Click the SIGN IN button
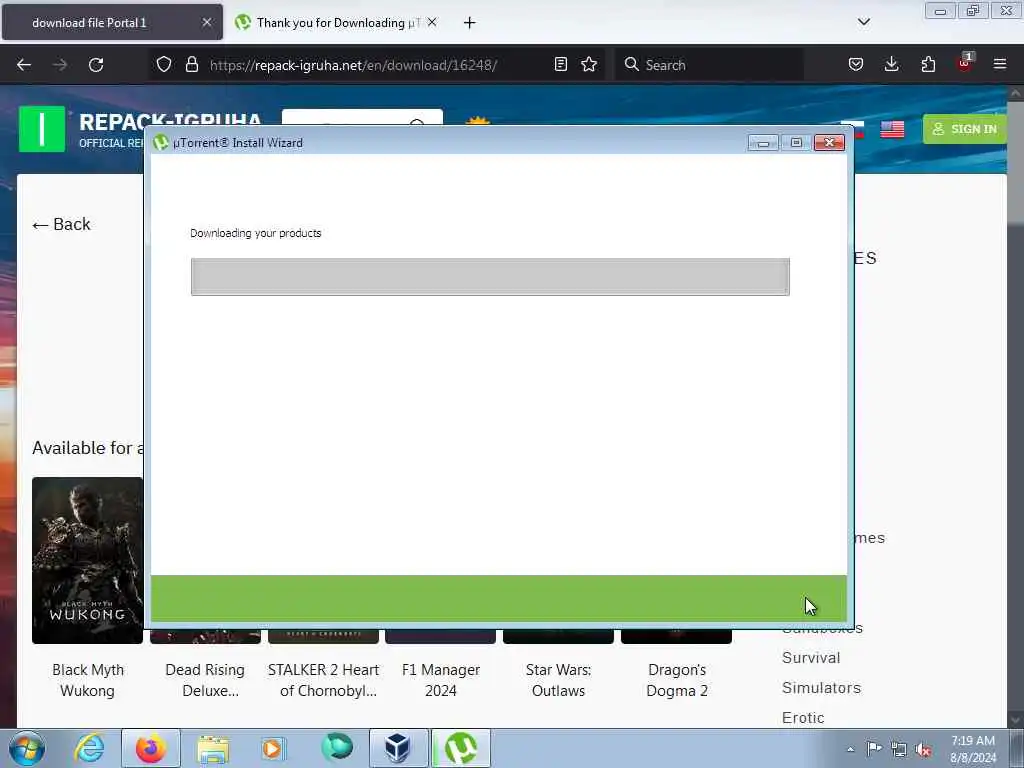1024x768 pixels. coord(965,129)
